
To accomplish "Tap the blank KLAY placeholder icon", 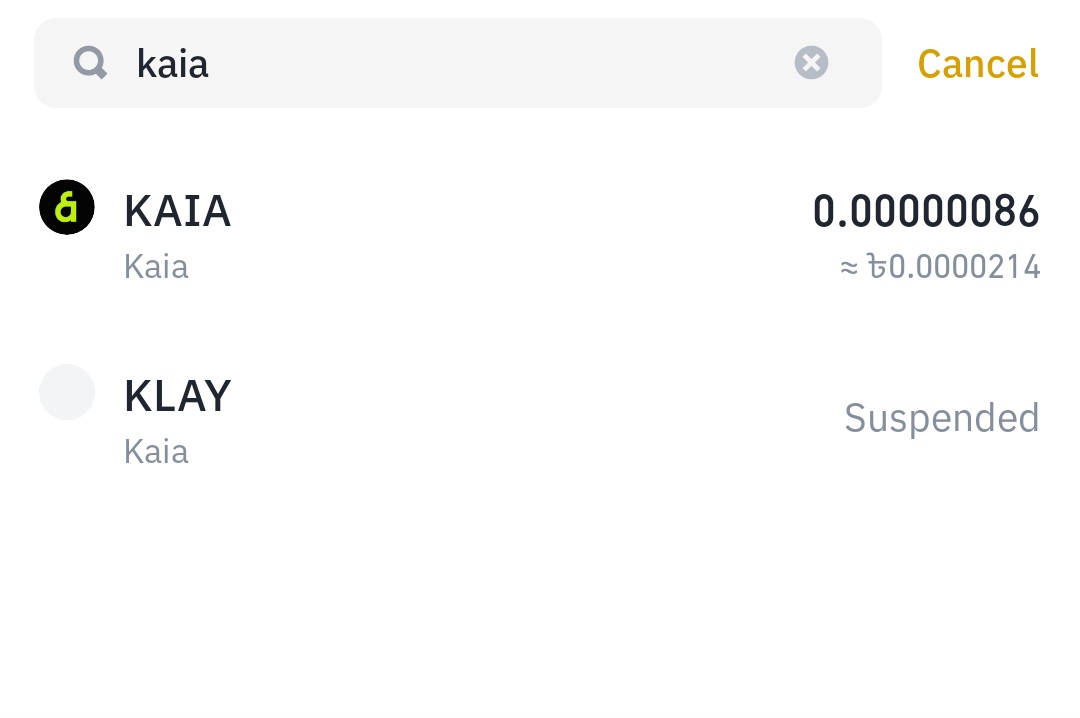I will tap(67, 392).
